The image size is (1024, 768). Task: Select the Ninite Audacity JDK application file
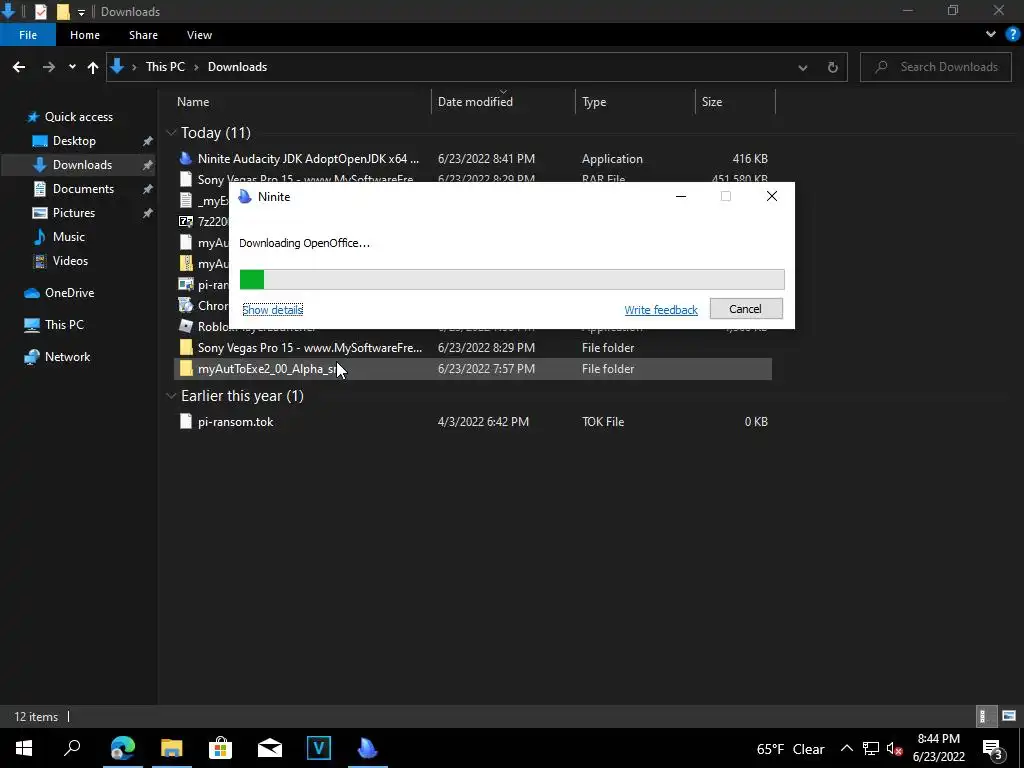[x=473, y=159]
